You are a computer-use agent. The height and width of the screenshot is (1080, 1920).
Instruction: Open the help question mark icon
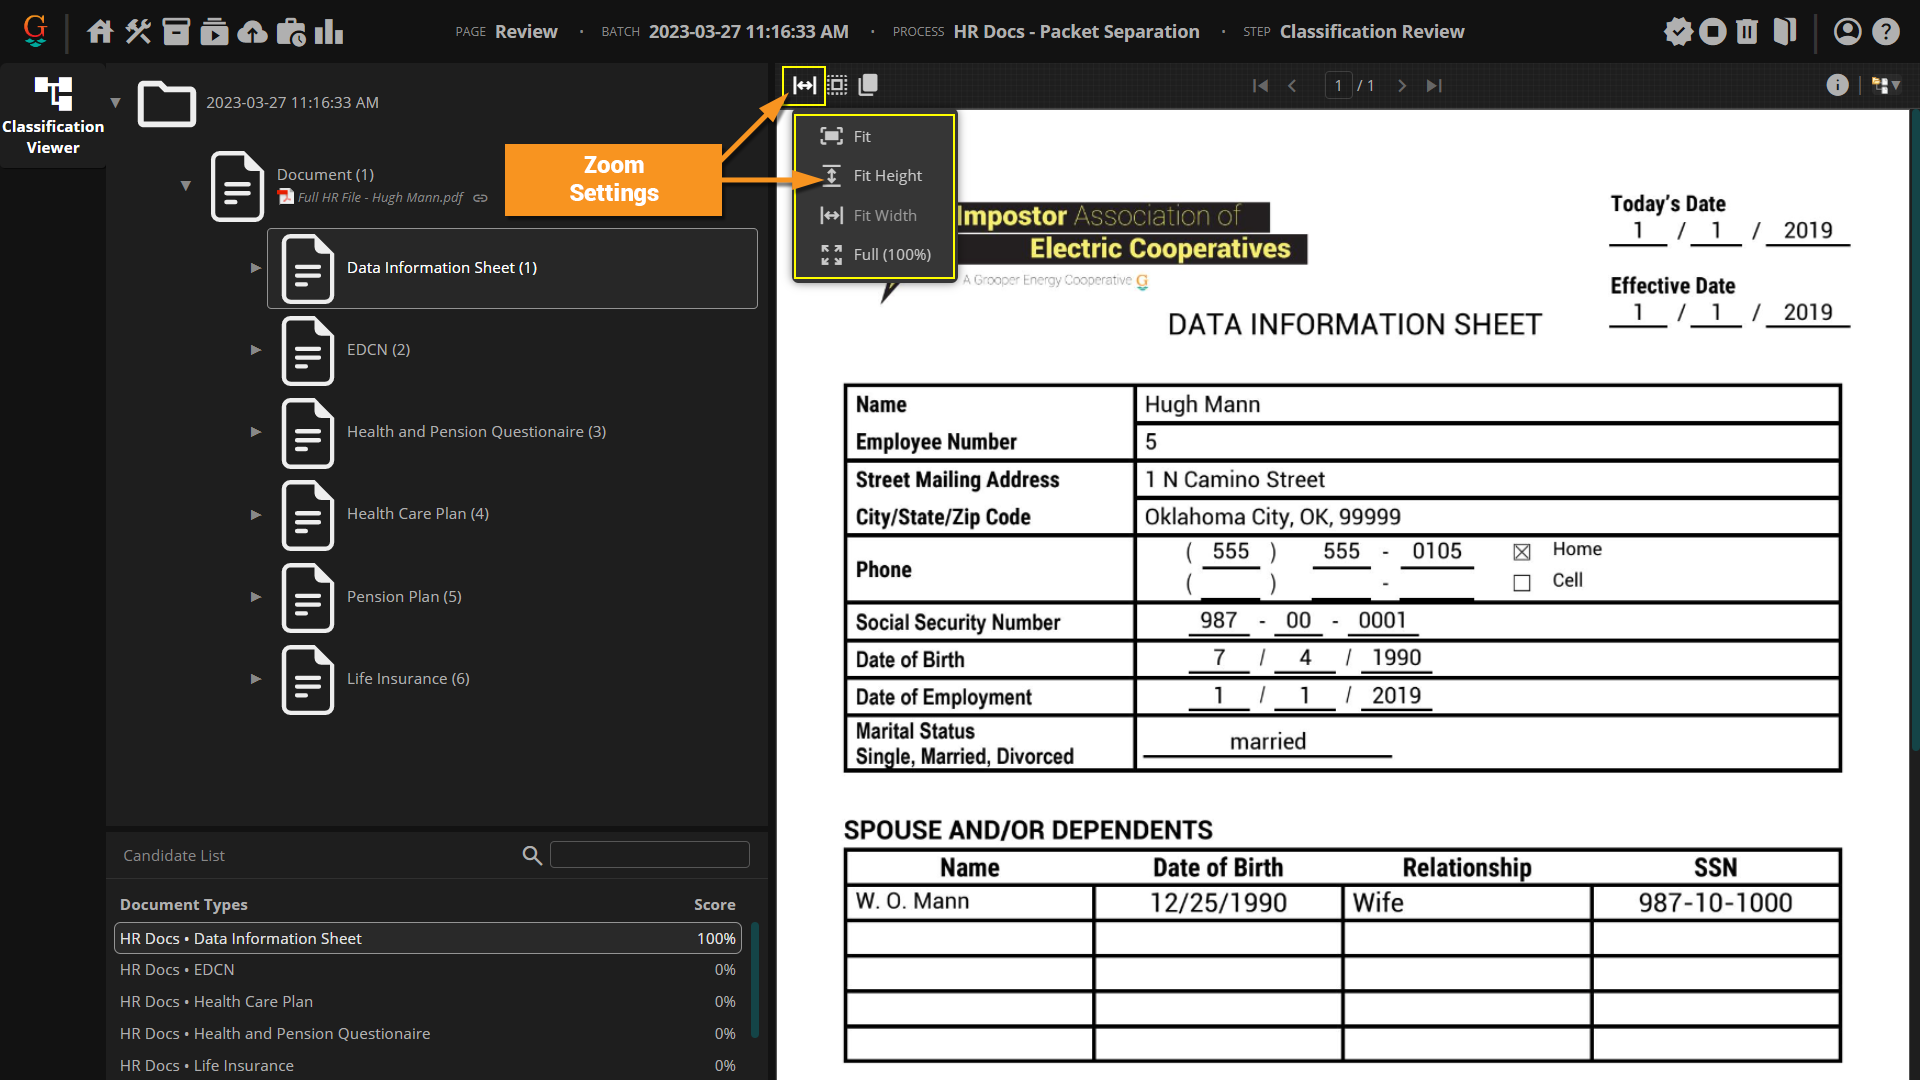1886,32
